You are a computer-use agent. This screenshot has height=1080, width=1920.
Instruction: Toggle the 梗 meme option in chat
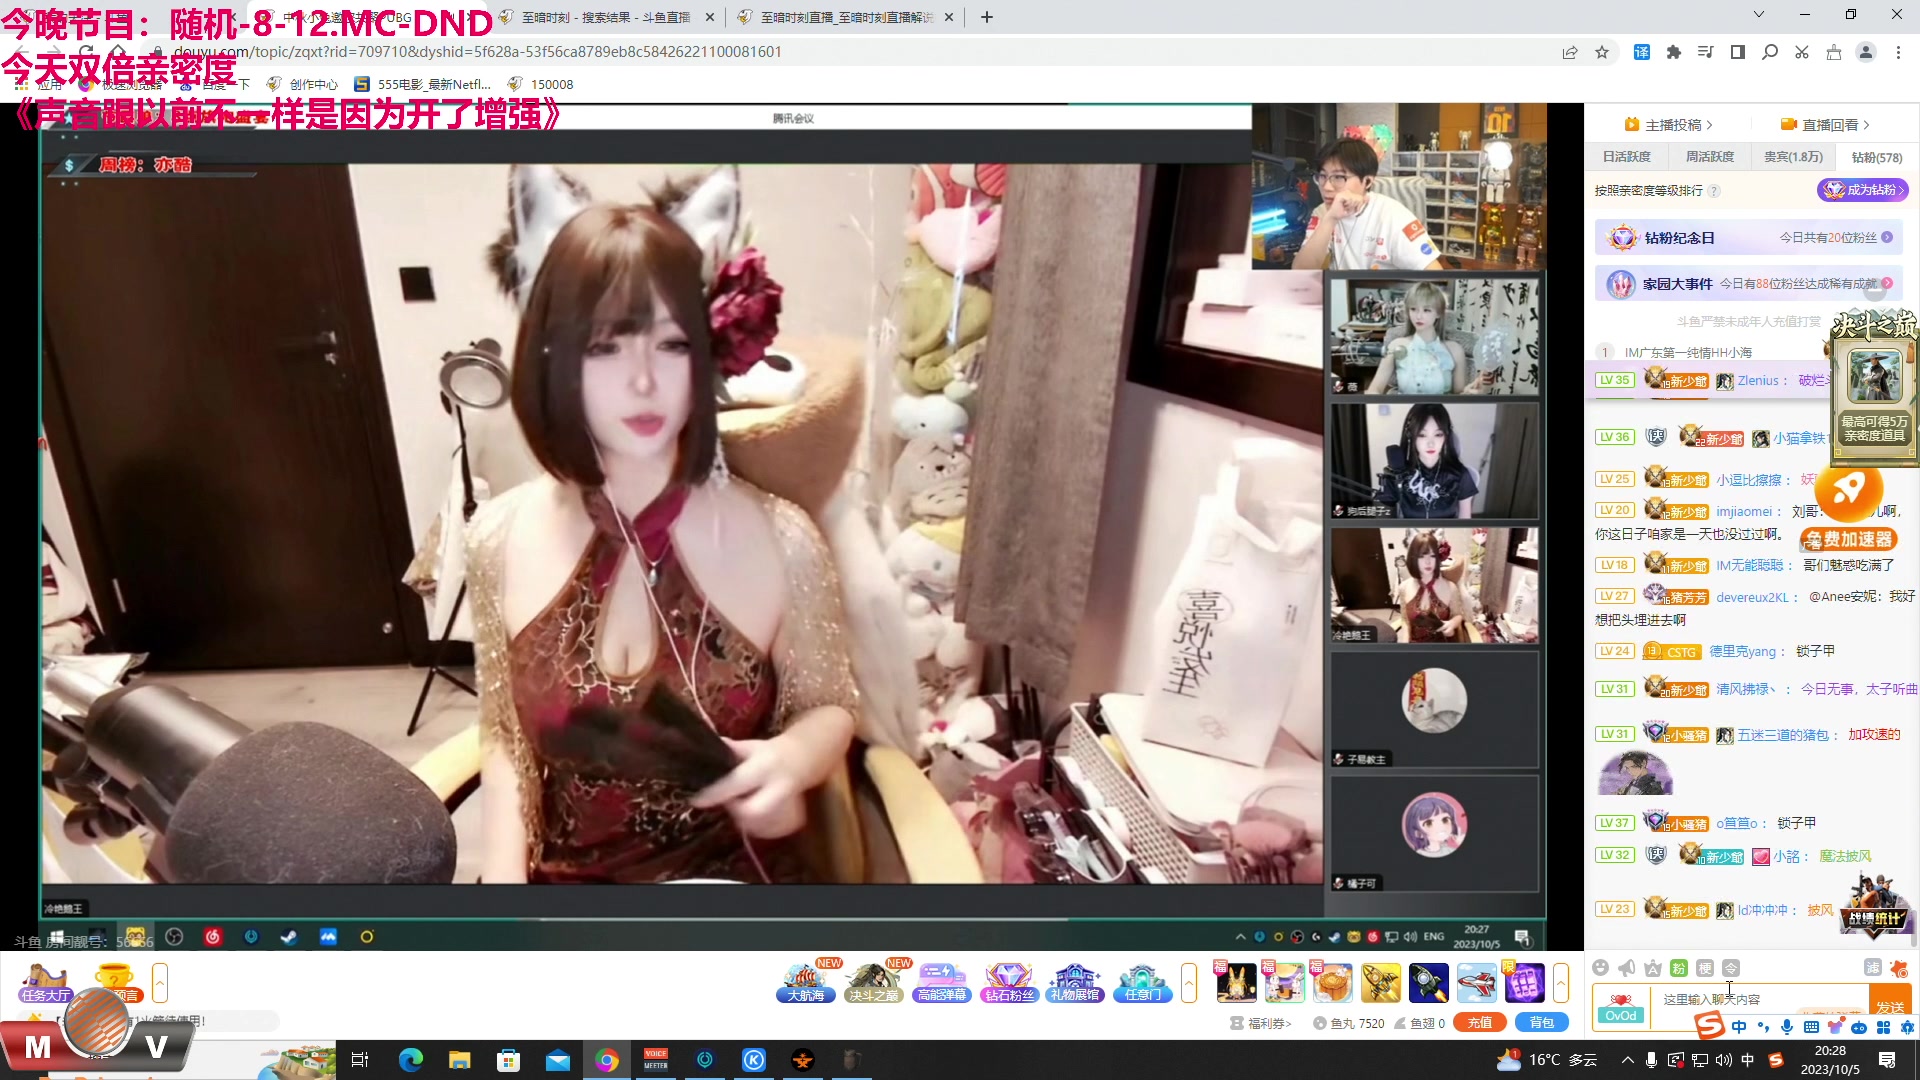(1705, 967)
